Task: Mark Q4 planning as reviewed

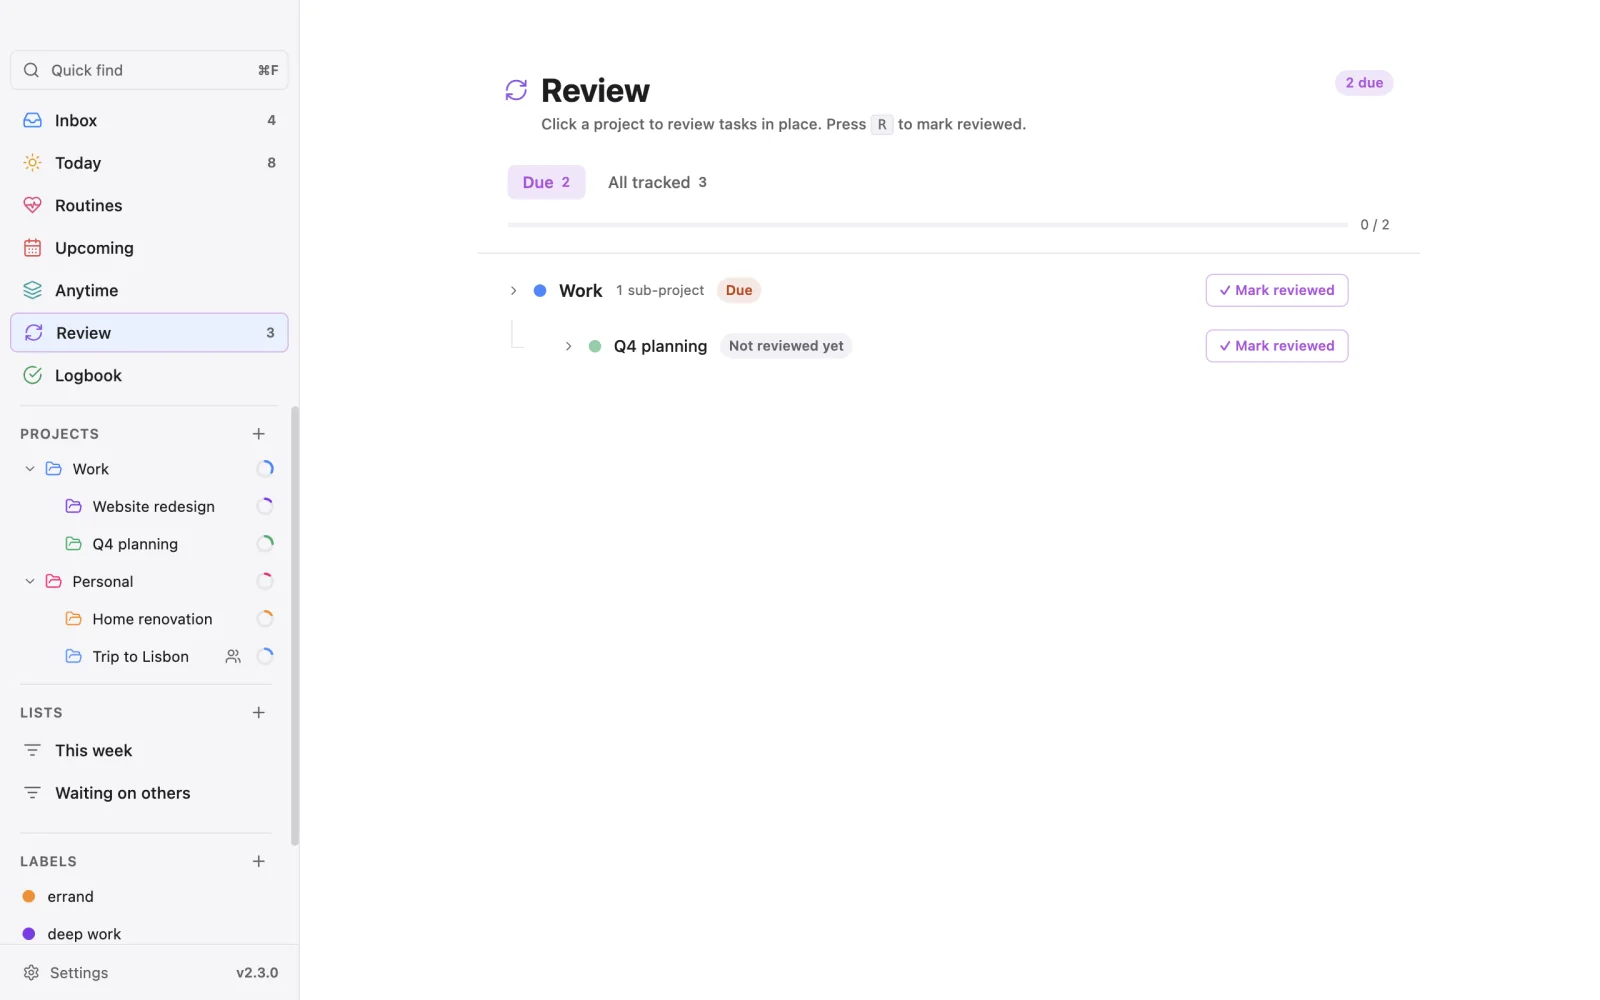Action: (1277, 346)
